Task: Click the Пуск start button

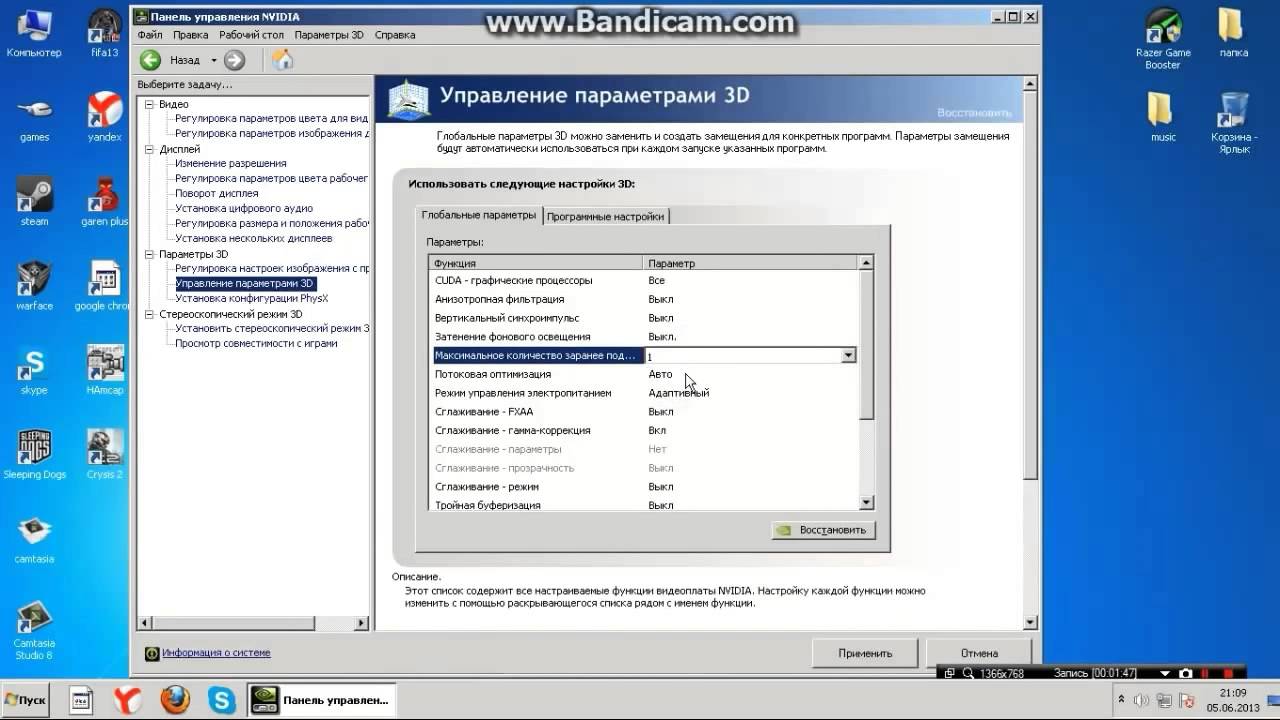Action: [27, 699]
